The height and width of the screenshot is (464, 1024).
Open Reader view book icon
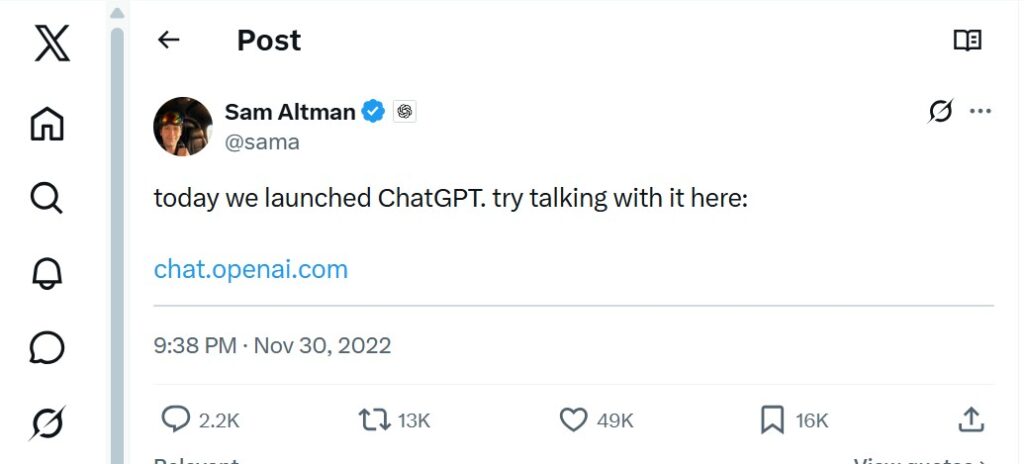coord(967,40)
